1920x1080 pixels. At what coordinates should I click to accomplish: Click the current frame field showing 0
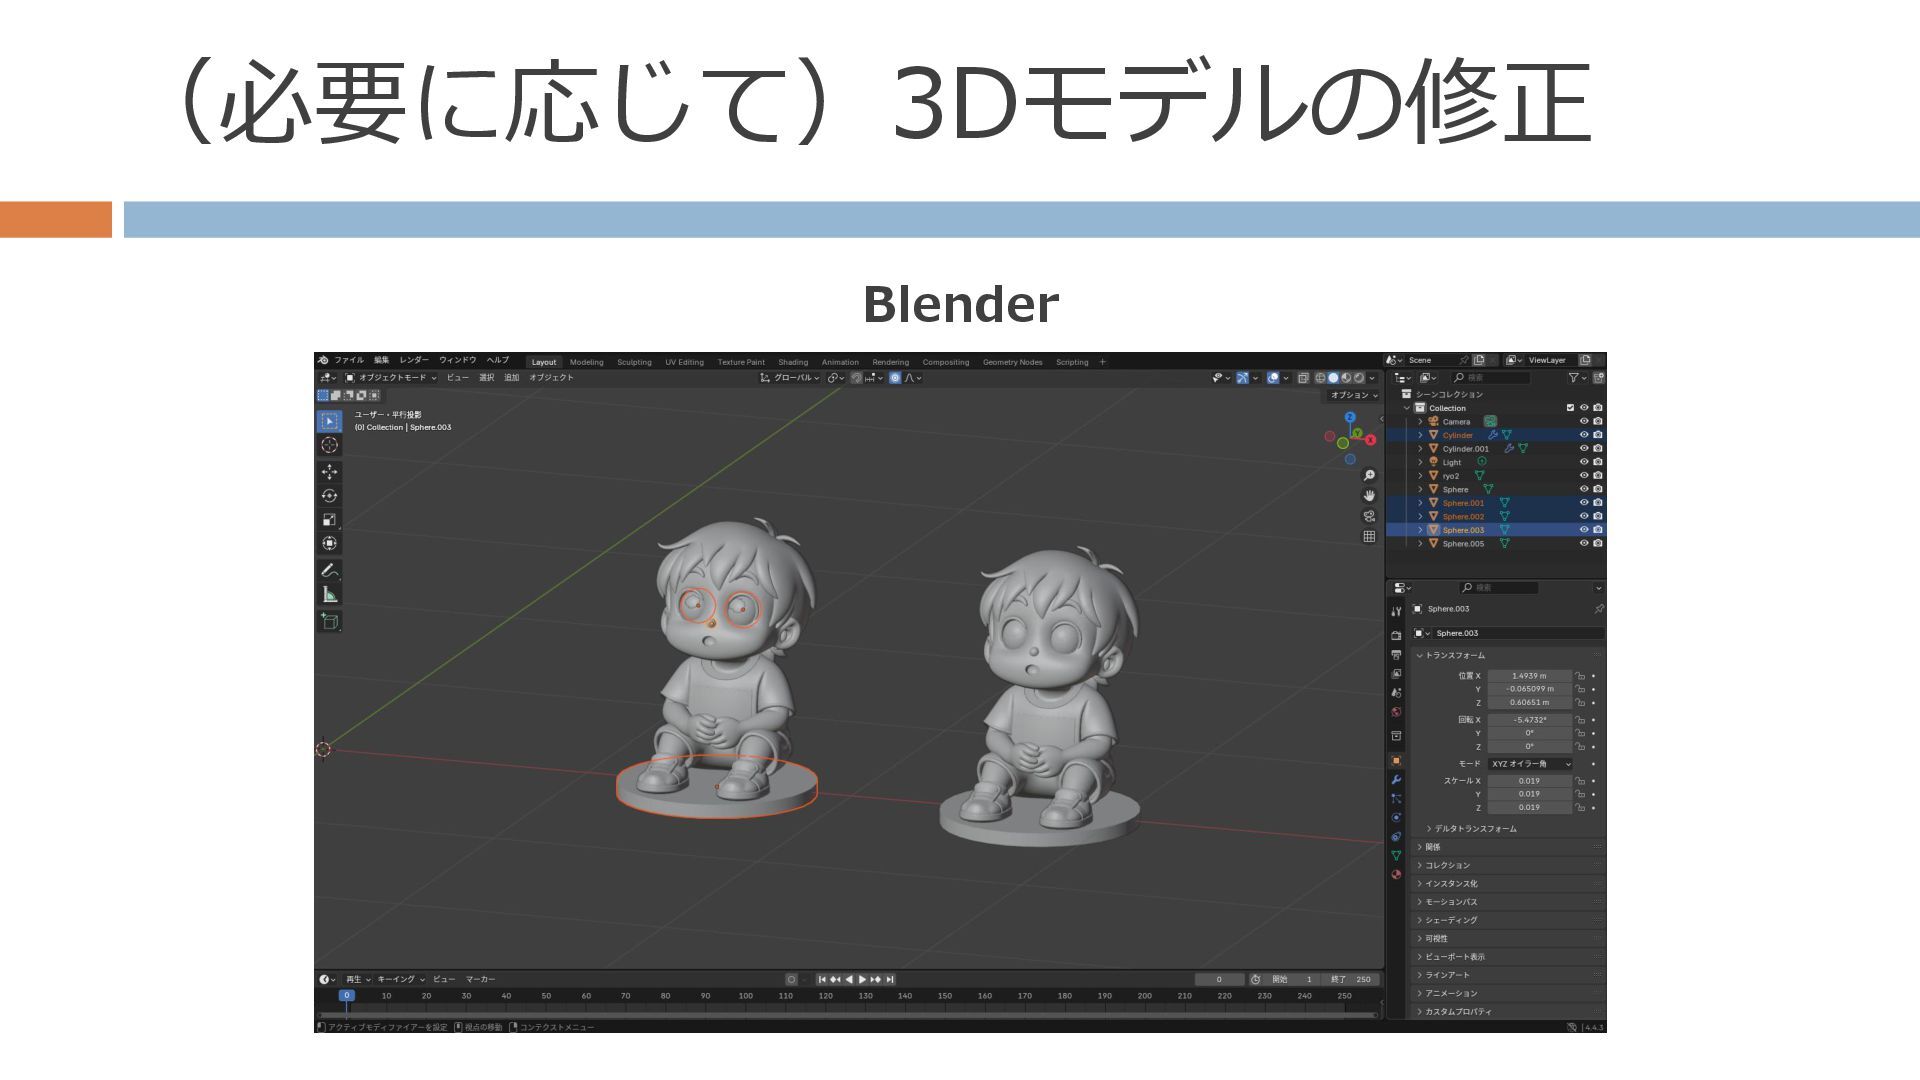1219,980
